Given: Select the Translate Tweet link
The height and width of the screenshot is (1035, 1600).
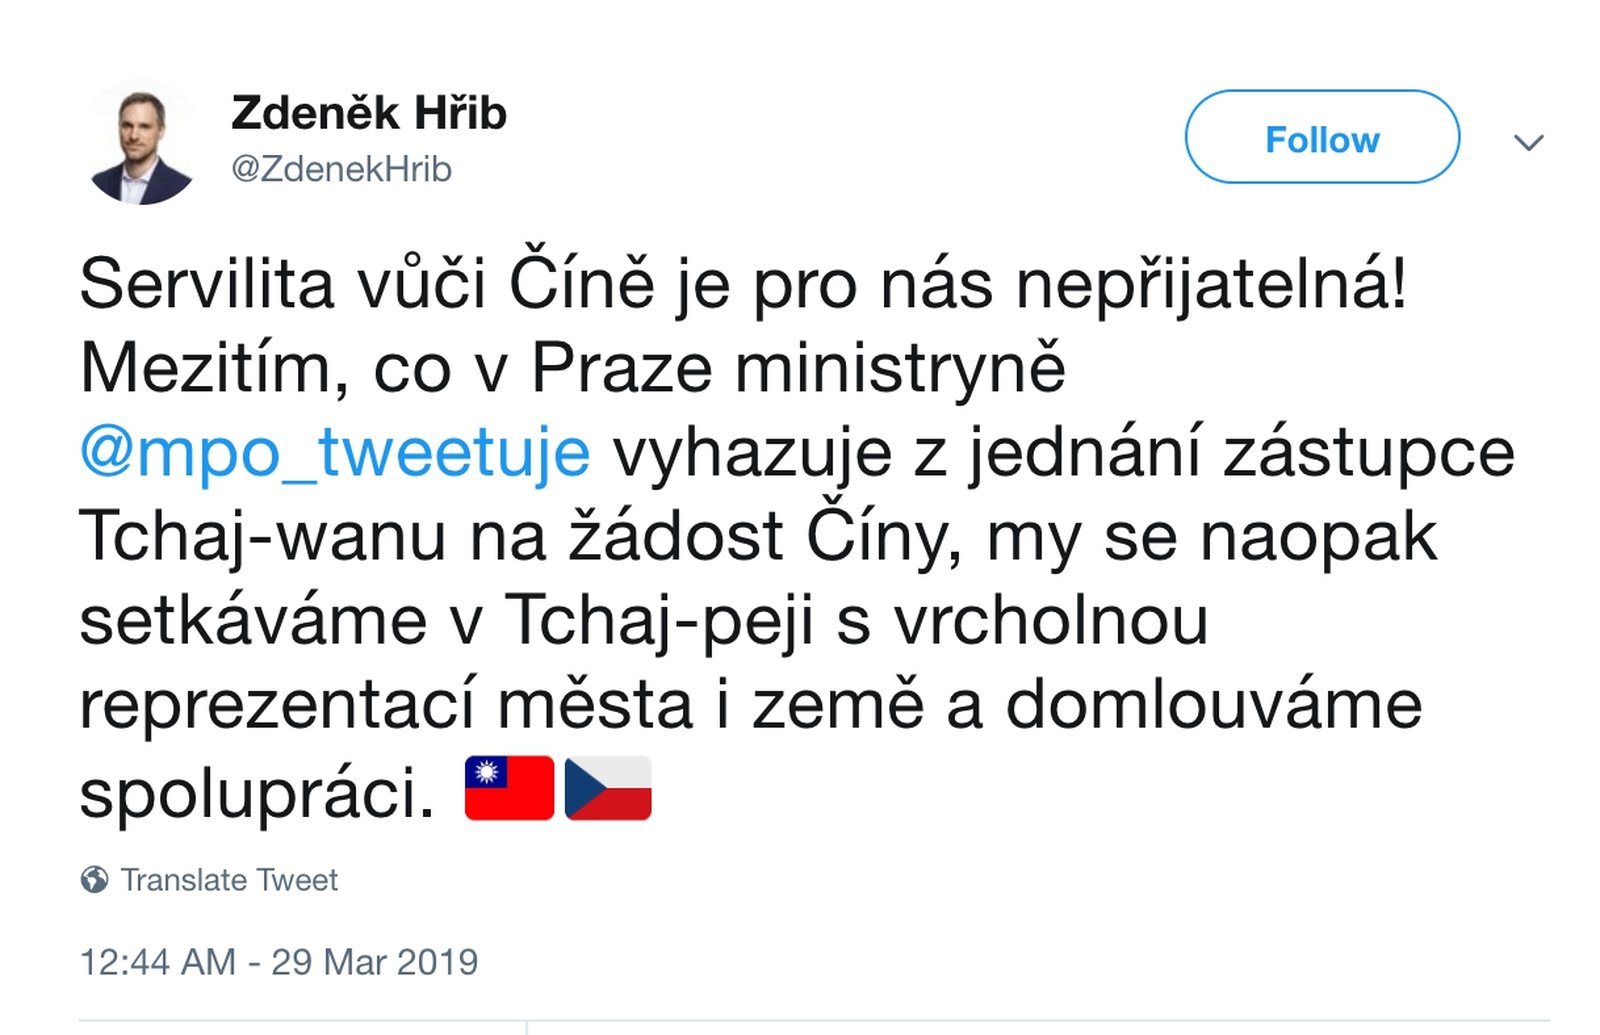Looking at the screenshot, I should (229, 880).
